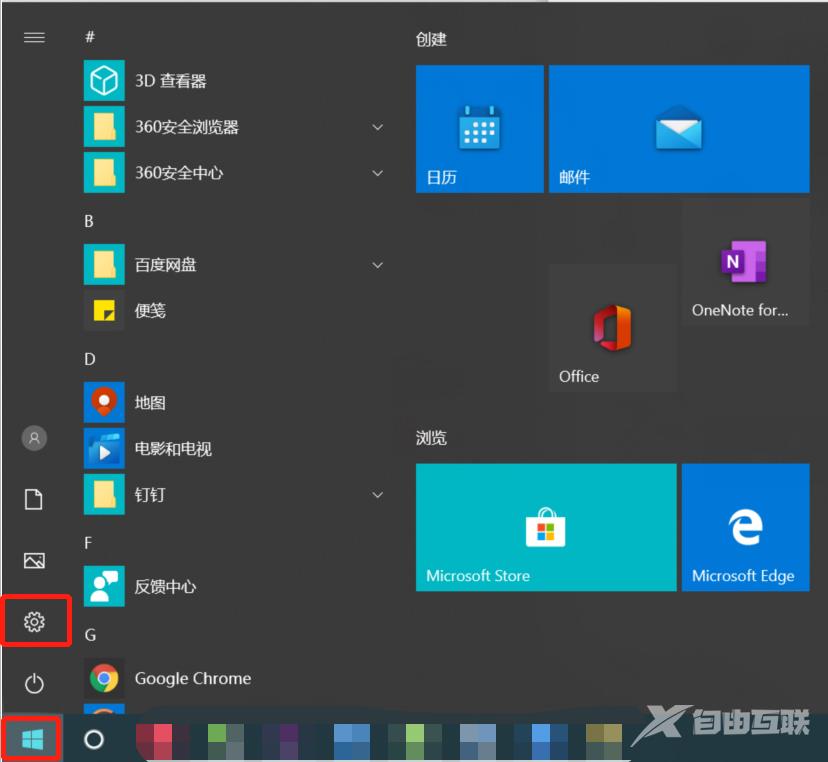Select the 便笺 text label

(150, 311)
